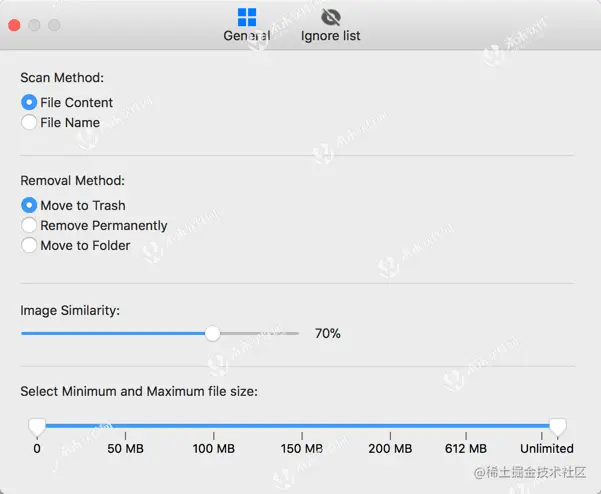Viewport: 601px width, 494px height.
Task: Click the Ignore list crossed-eye icon
Action: point(331,17)
